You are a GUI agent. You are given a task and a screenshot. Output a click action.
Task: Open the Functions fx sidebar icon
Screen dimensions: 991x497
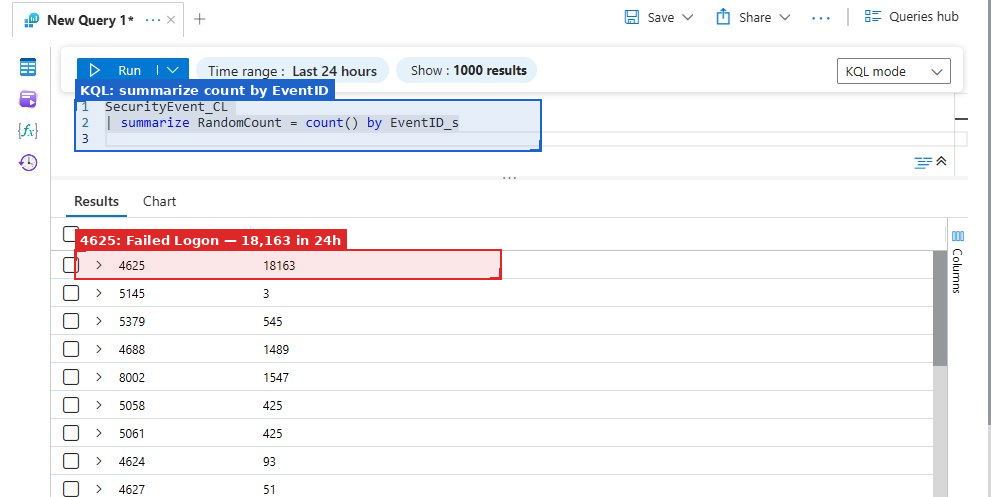point(28,131)
